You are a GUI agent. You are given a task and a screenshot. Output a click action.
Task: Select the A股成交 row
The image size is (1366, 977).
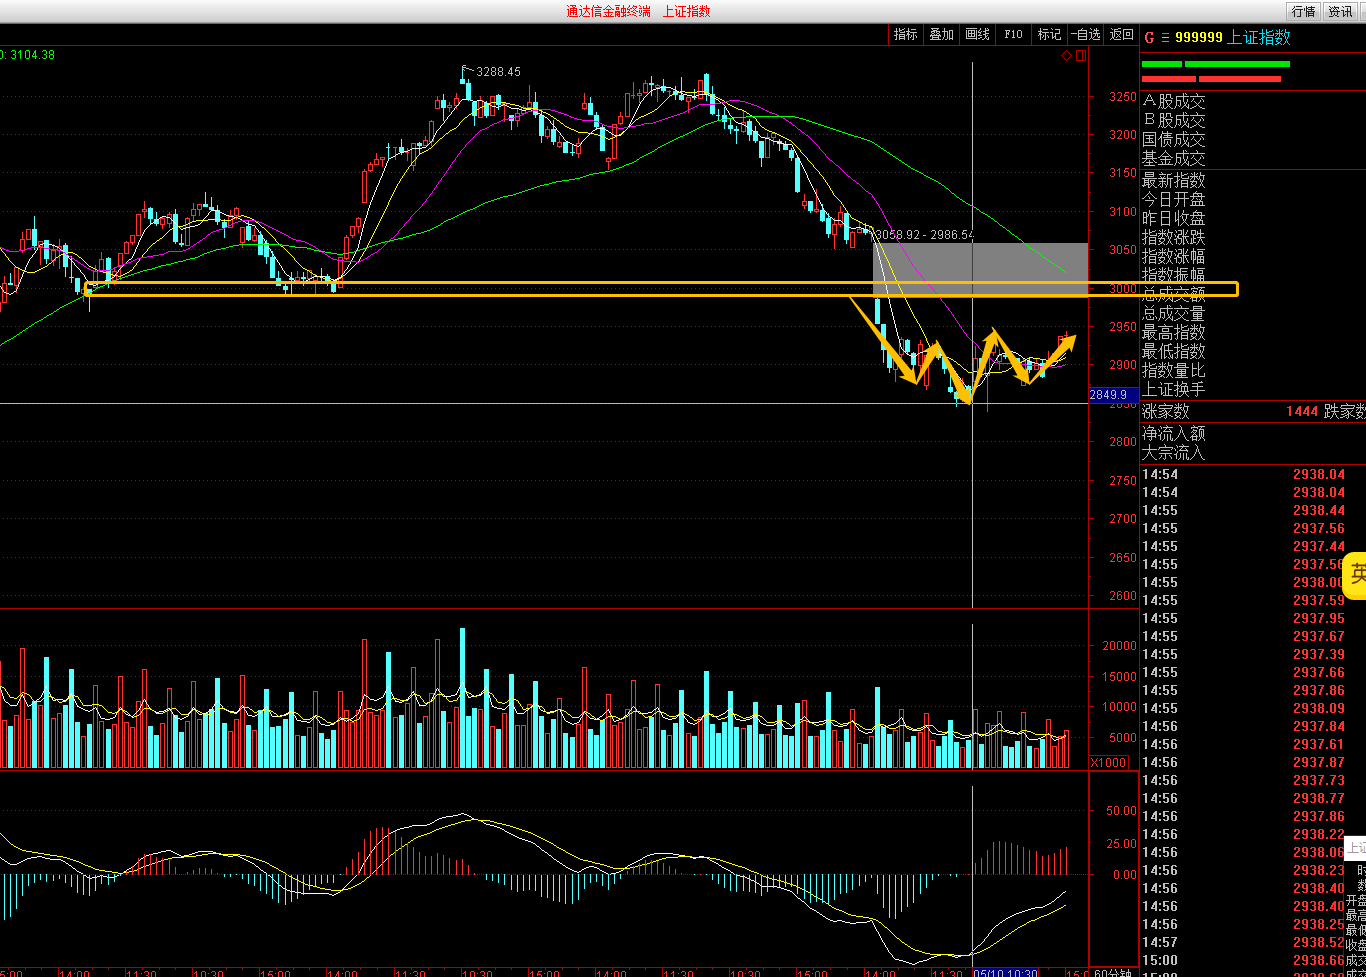point(1174,101)
